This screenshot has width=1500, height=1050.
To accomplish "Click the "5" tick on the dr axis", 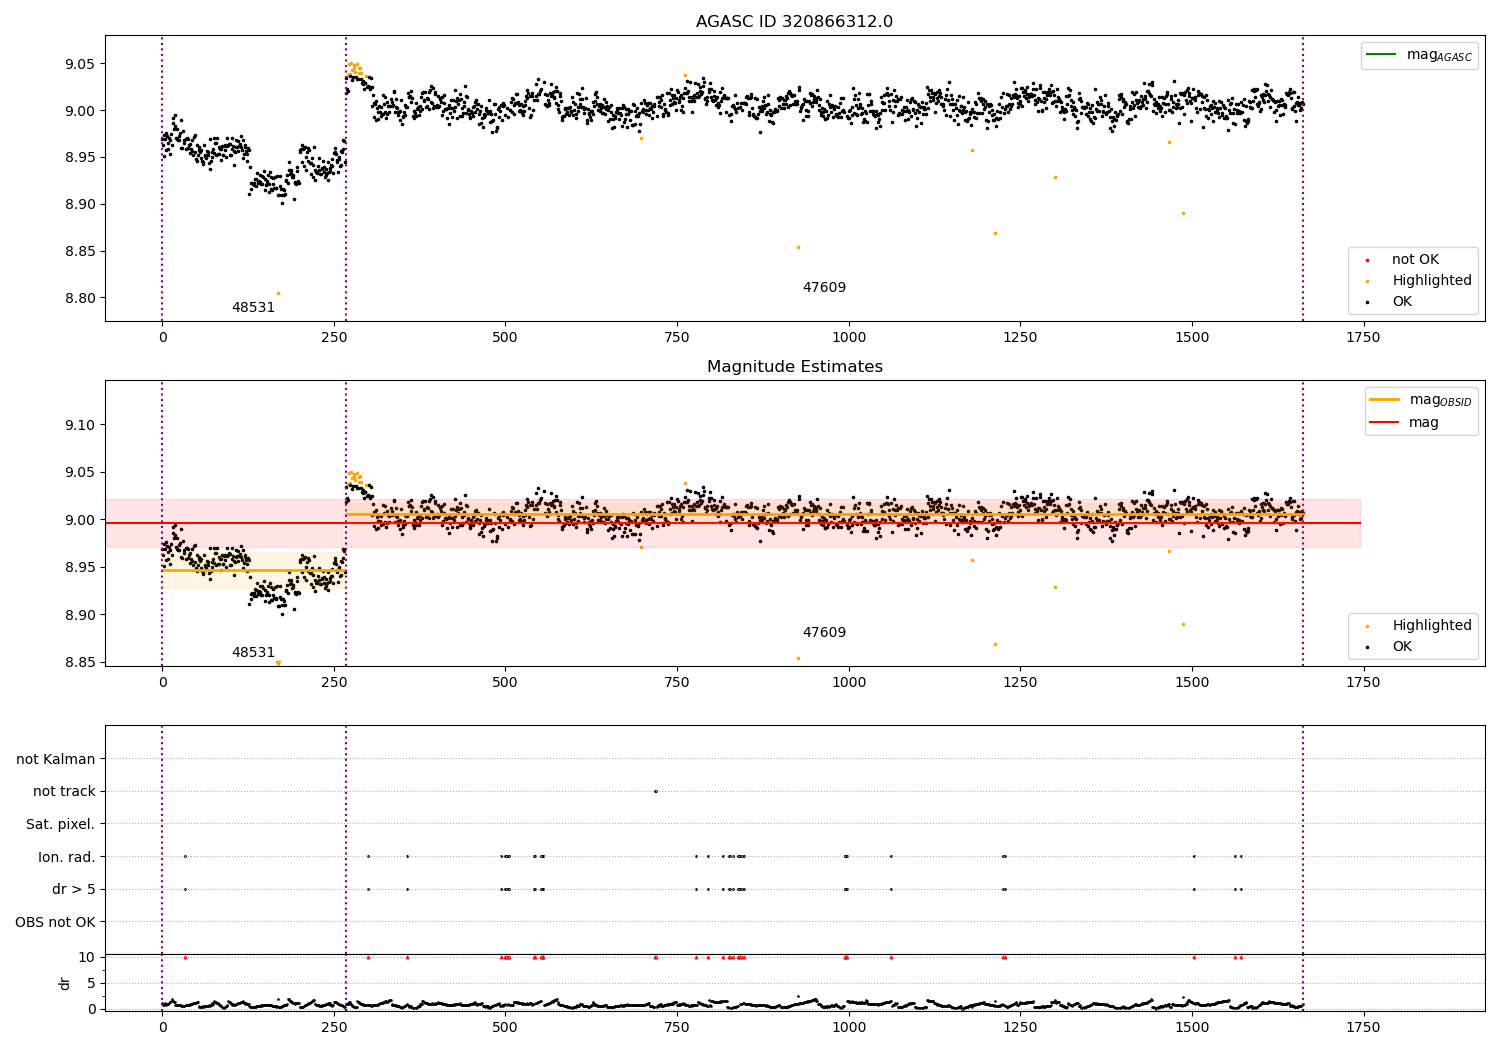I will (x=92, y=983).
